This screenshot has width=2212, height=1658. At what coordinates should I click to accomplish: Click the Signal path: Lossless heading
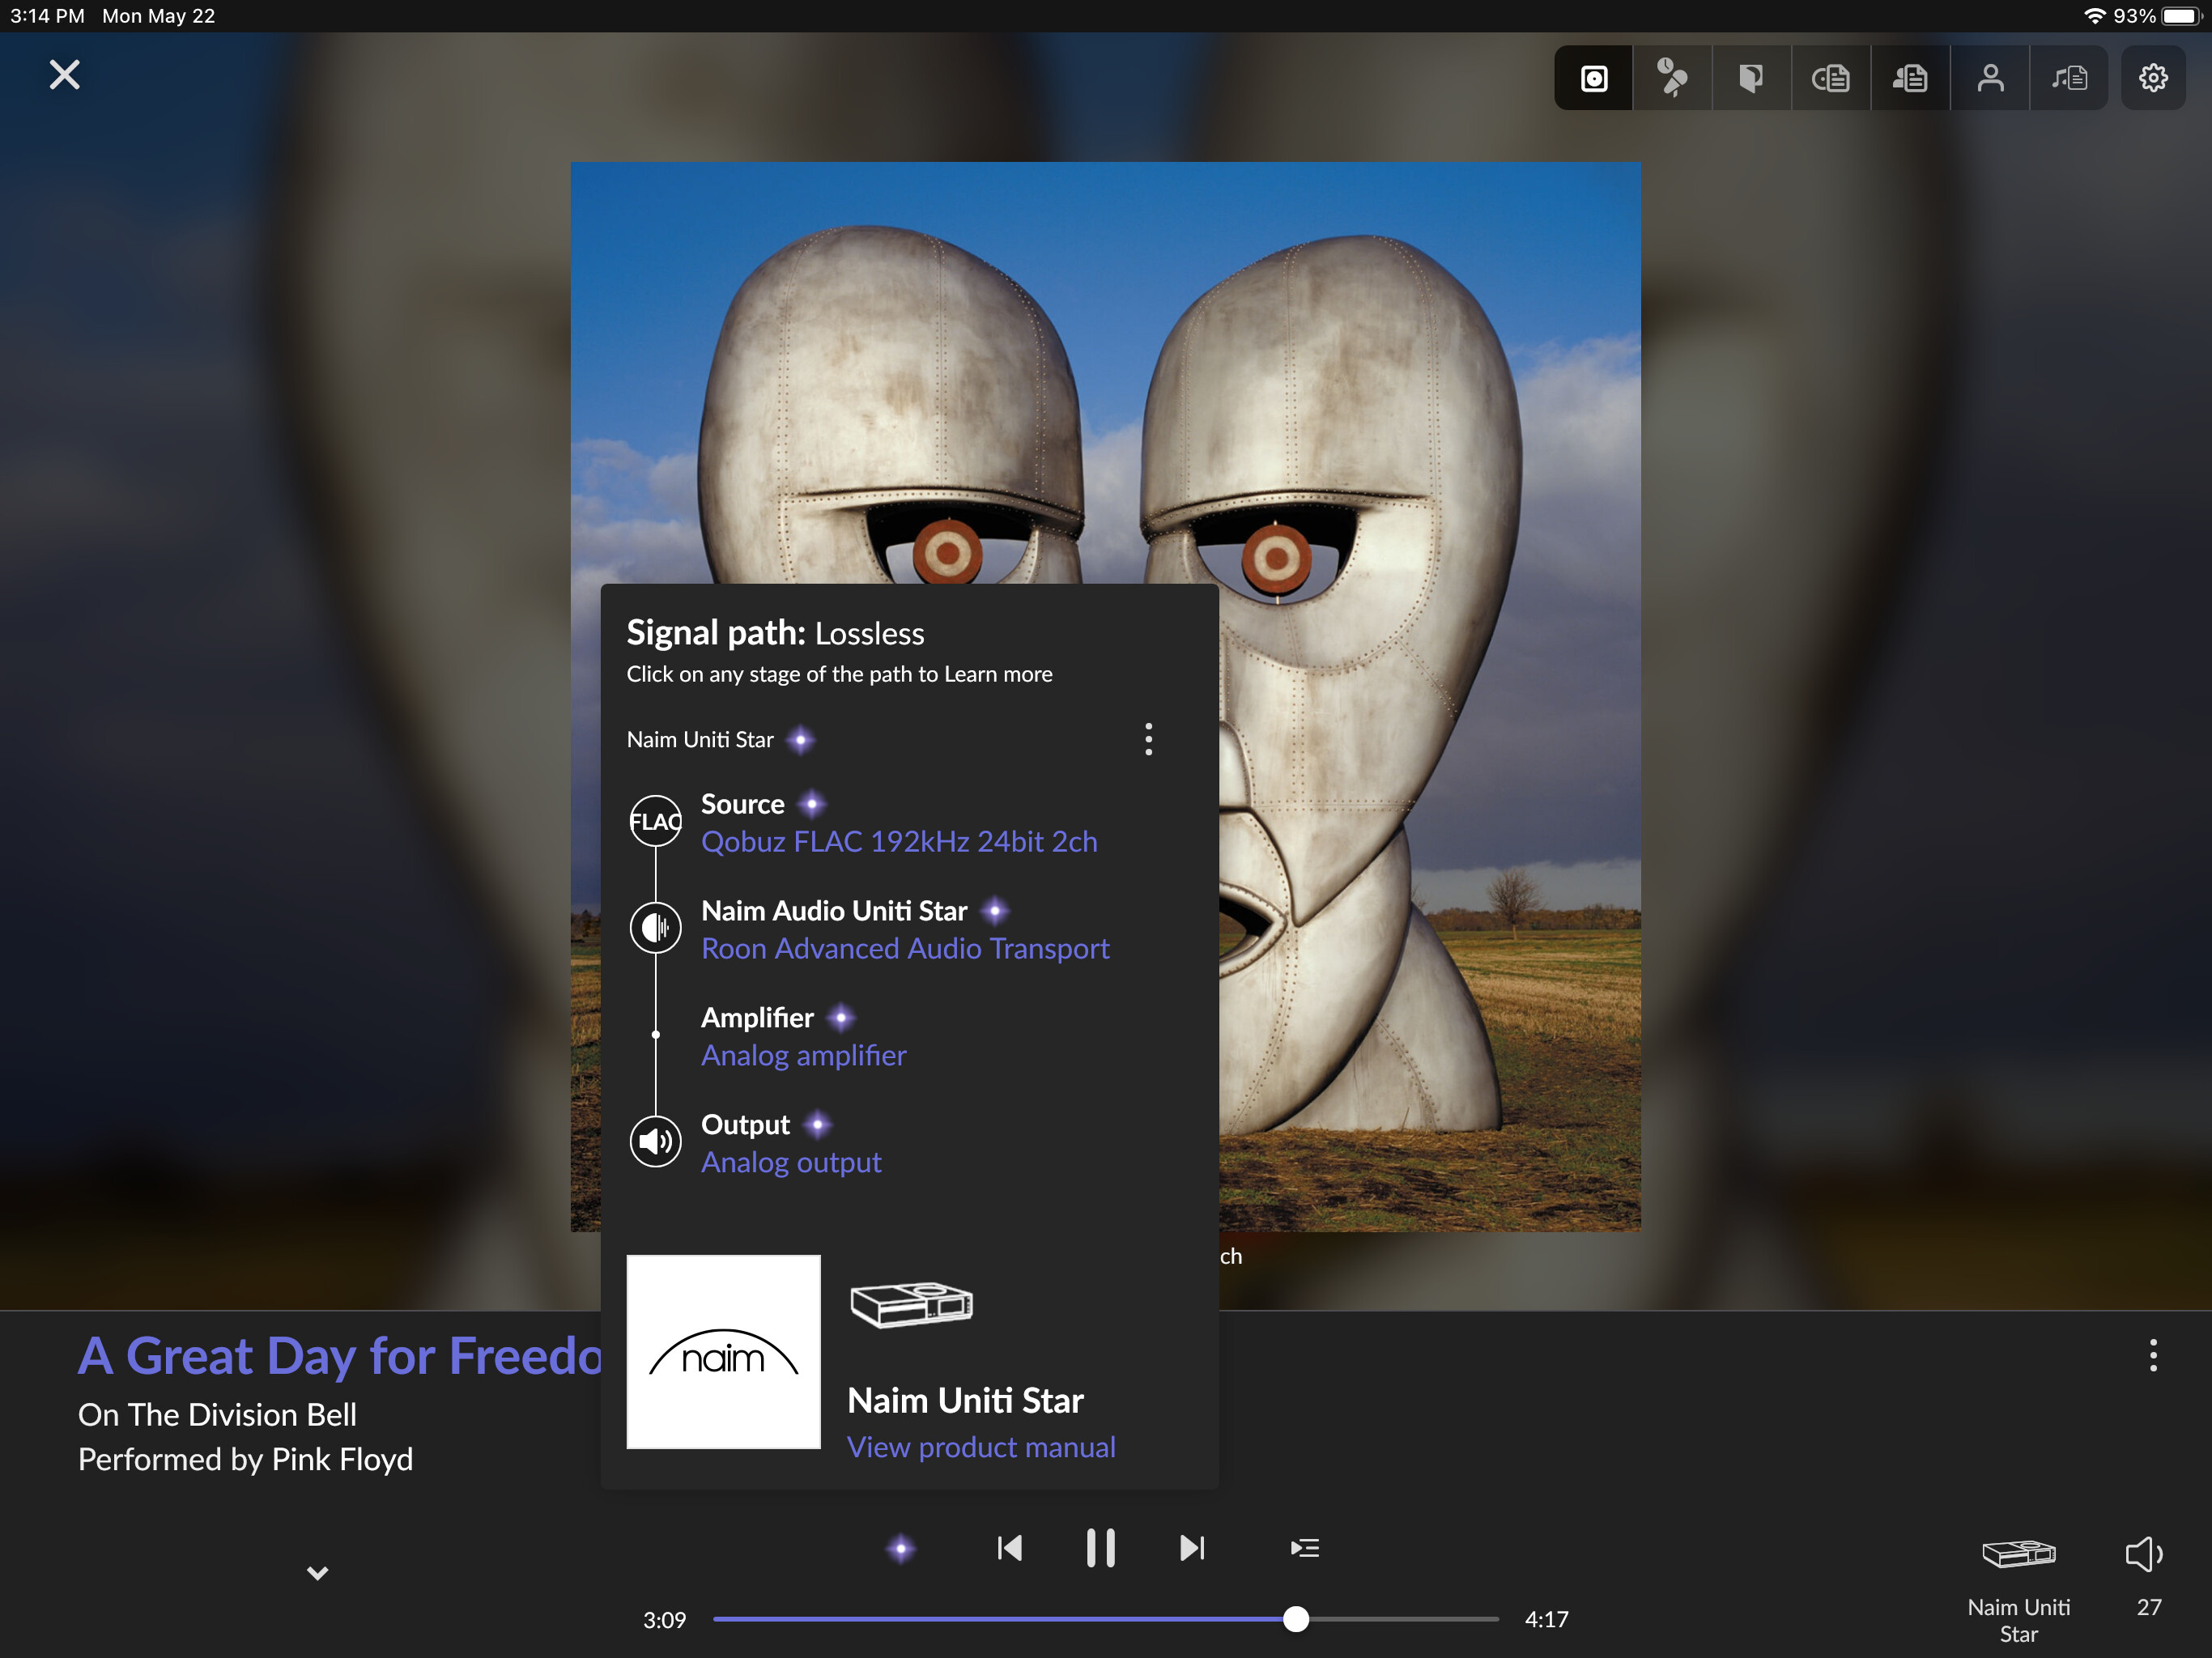click(x=775, y=633)
